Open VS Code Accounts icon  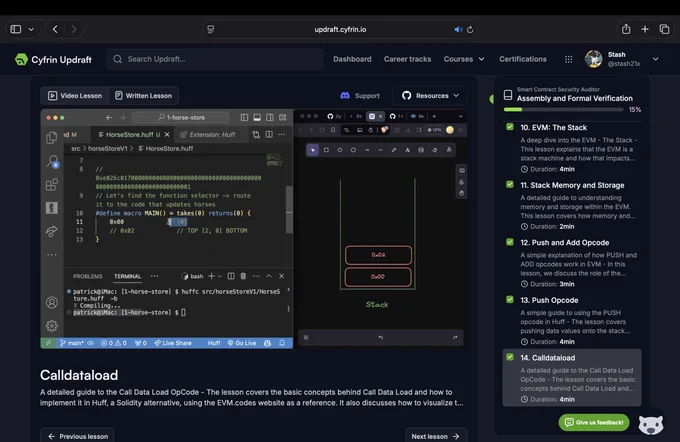tap(52, 302)
